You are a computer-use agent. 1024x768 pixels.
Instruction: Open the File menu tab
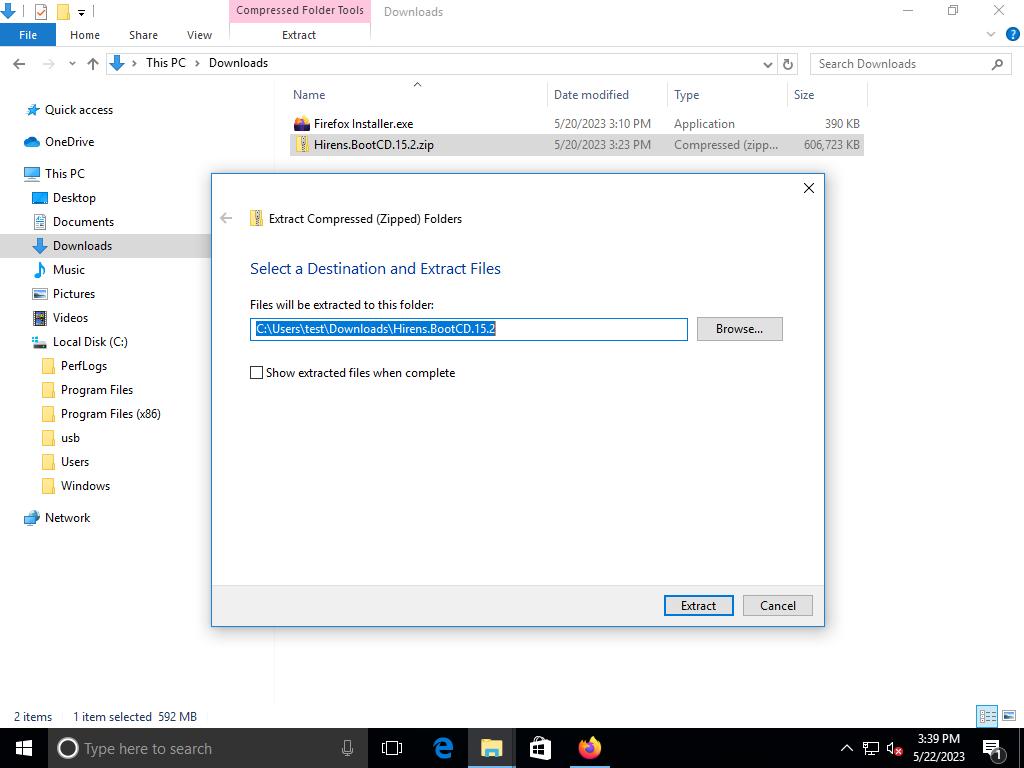tap(28, 35)
